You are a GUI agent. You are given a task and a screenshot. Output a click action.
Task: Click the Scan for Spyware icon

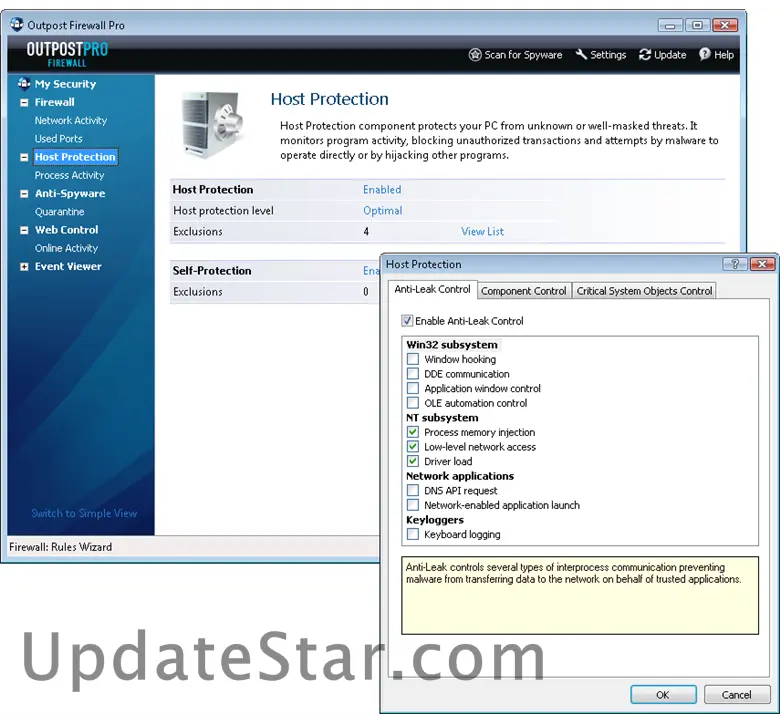[475, 55]
